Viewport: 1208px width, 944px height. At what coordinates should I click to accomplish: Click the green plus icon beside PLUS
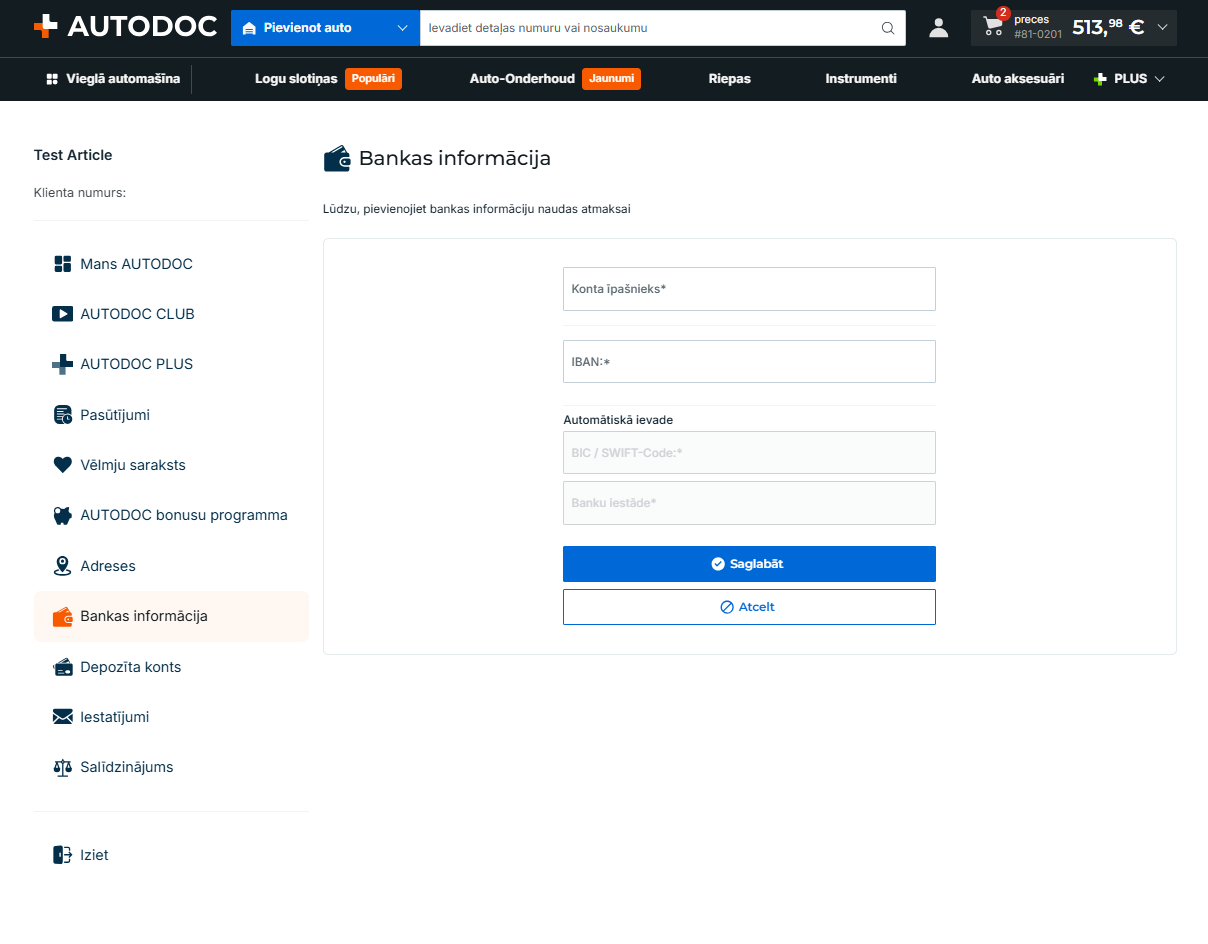tap(1100, 79)
